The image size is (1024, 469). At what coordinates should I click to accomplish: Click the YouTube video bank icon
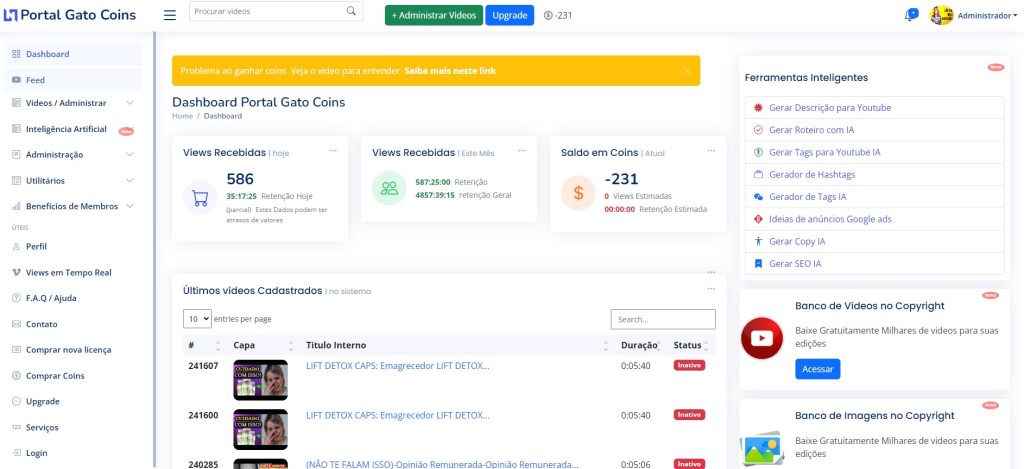[x=762, y=337]
